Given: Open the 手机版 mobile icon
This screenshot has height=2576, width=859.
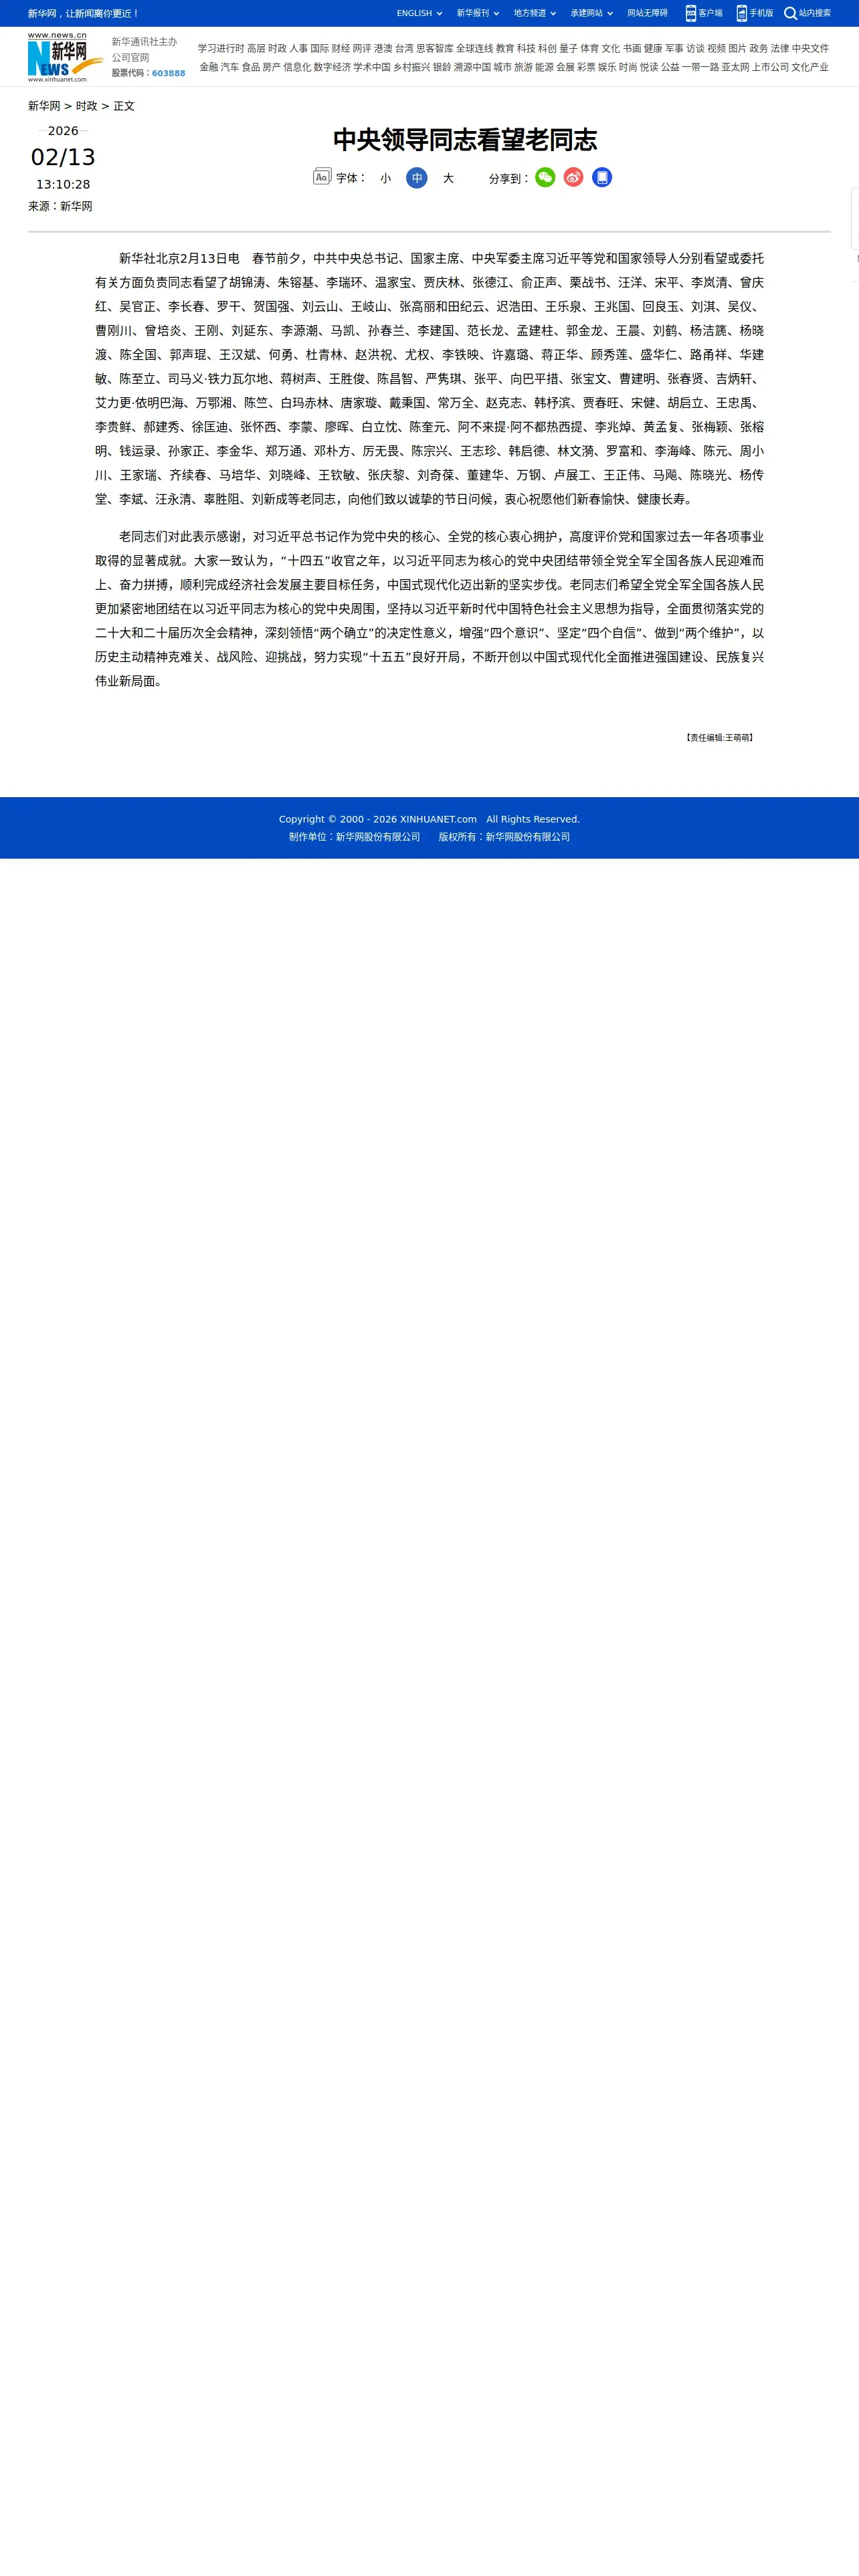Looking at the screenshot, I should tap(742, 13).
